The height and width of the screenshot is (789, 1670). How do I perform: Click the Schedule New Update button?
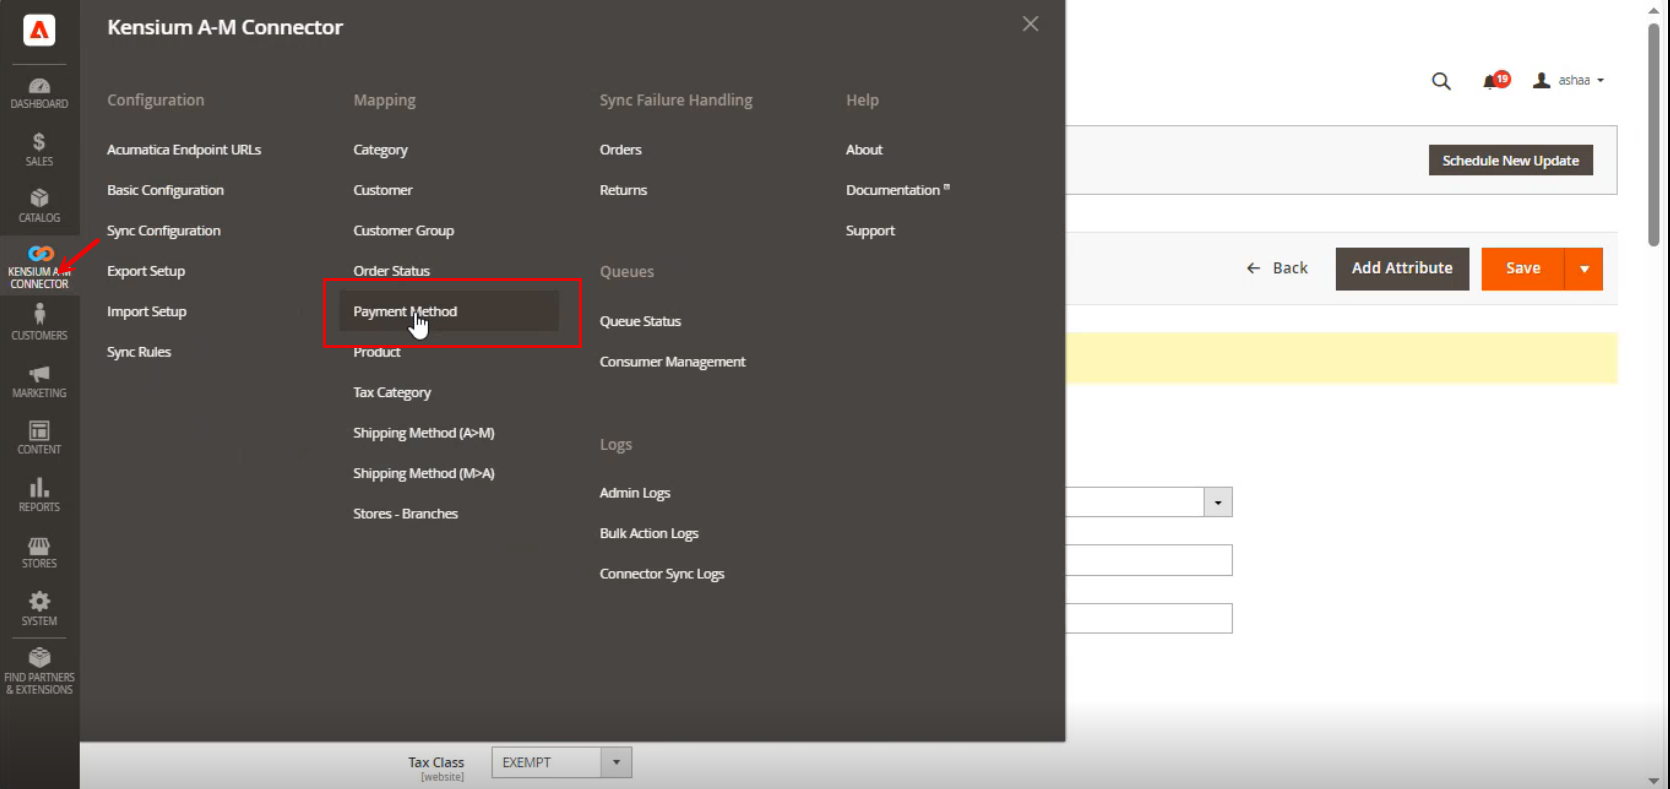(1510, 160)
